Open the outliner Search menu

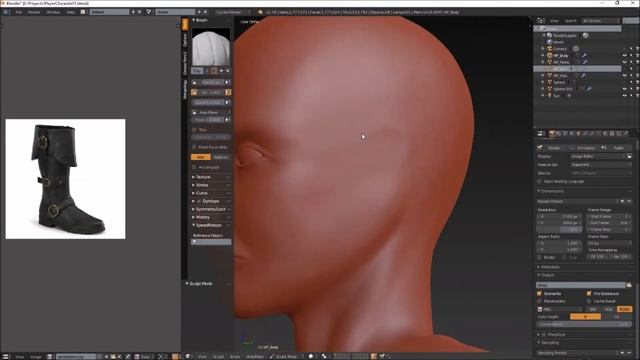[570, 20]
